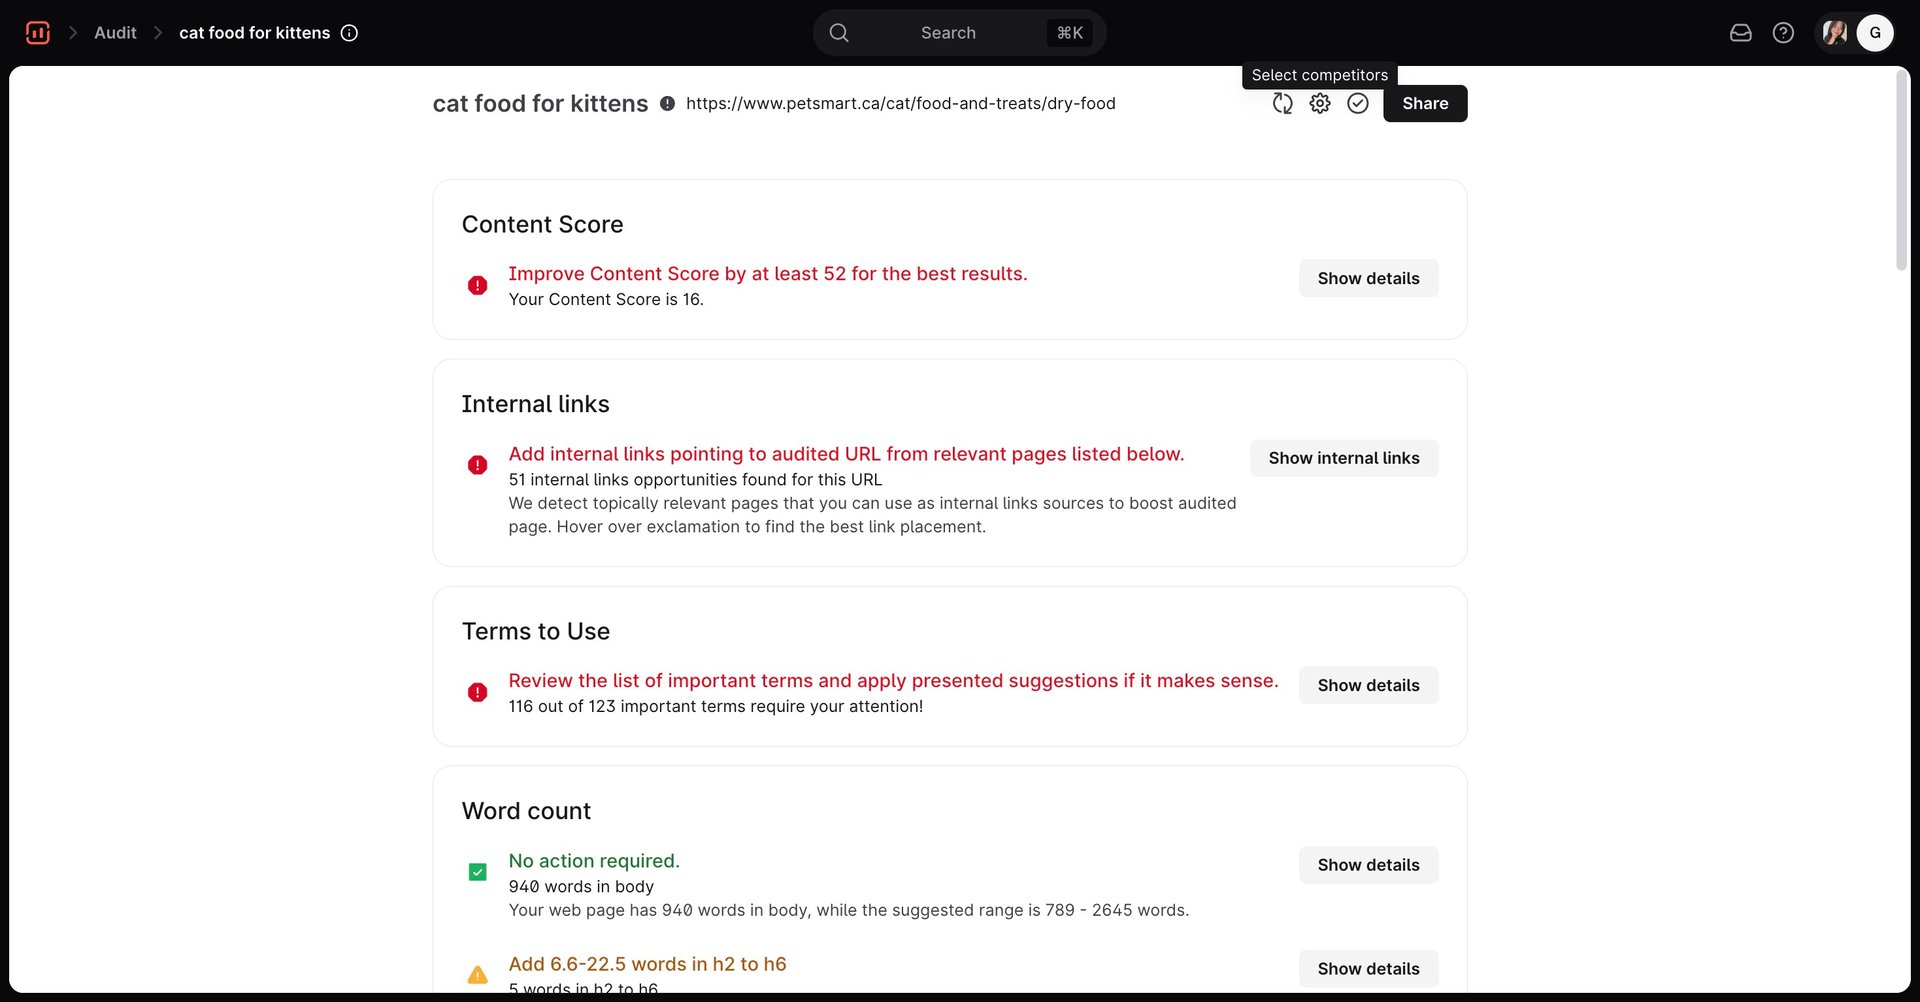Go to Audit in the breadcrumb
Image resolution: width=1920 pixels, height=1002 pixels.
[115, 33]
